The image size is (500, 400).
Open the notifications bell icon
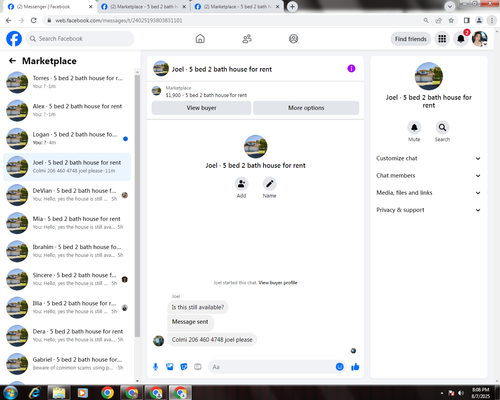(461, 39)
